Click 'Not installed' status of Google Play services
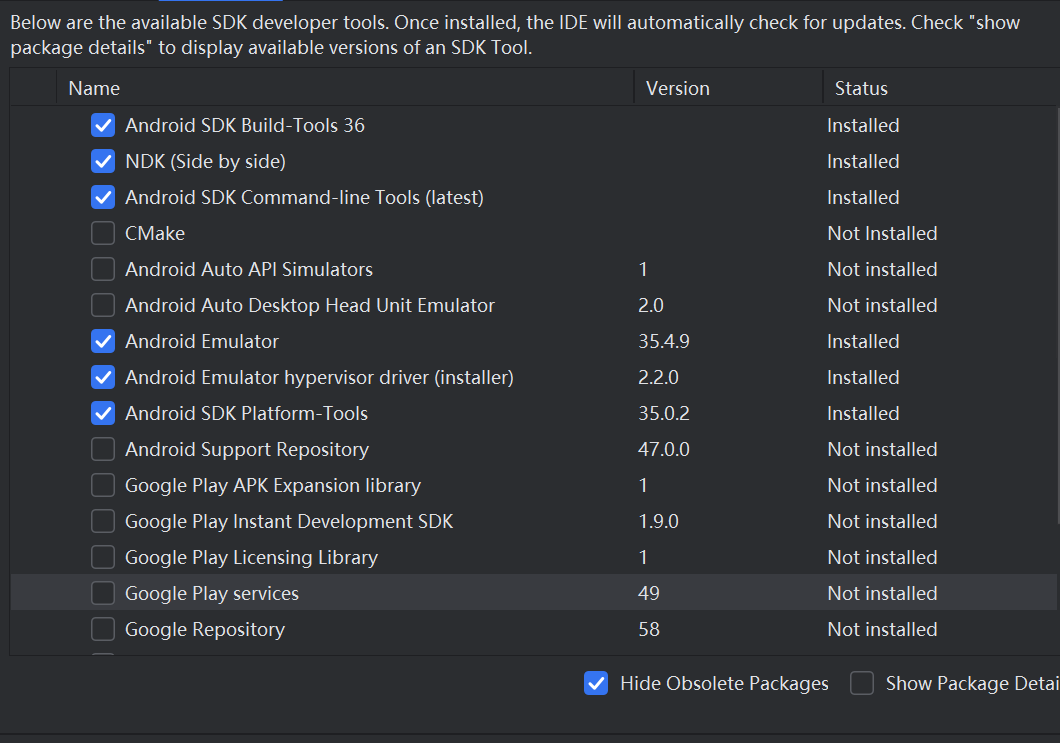This screenshot has height=743, width=1060. pyautogui.click(x=882, y=593)
